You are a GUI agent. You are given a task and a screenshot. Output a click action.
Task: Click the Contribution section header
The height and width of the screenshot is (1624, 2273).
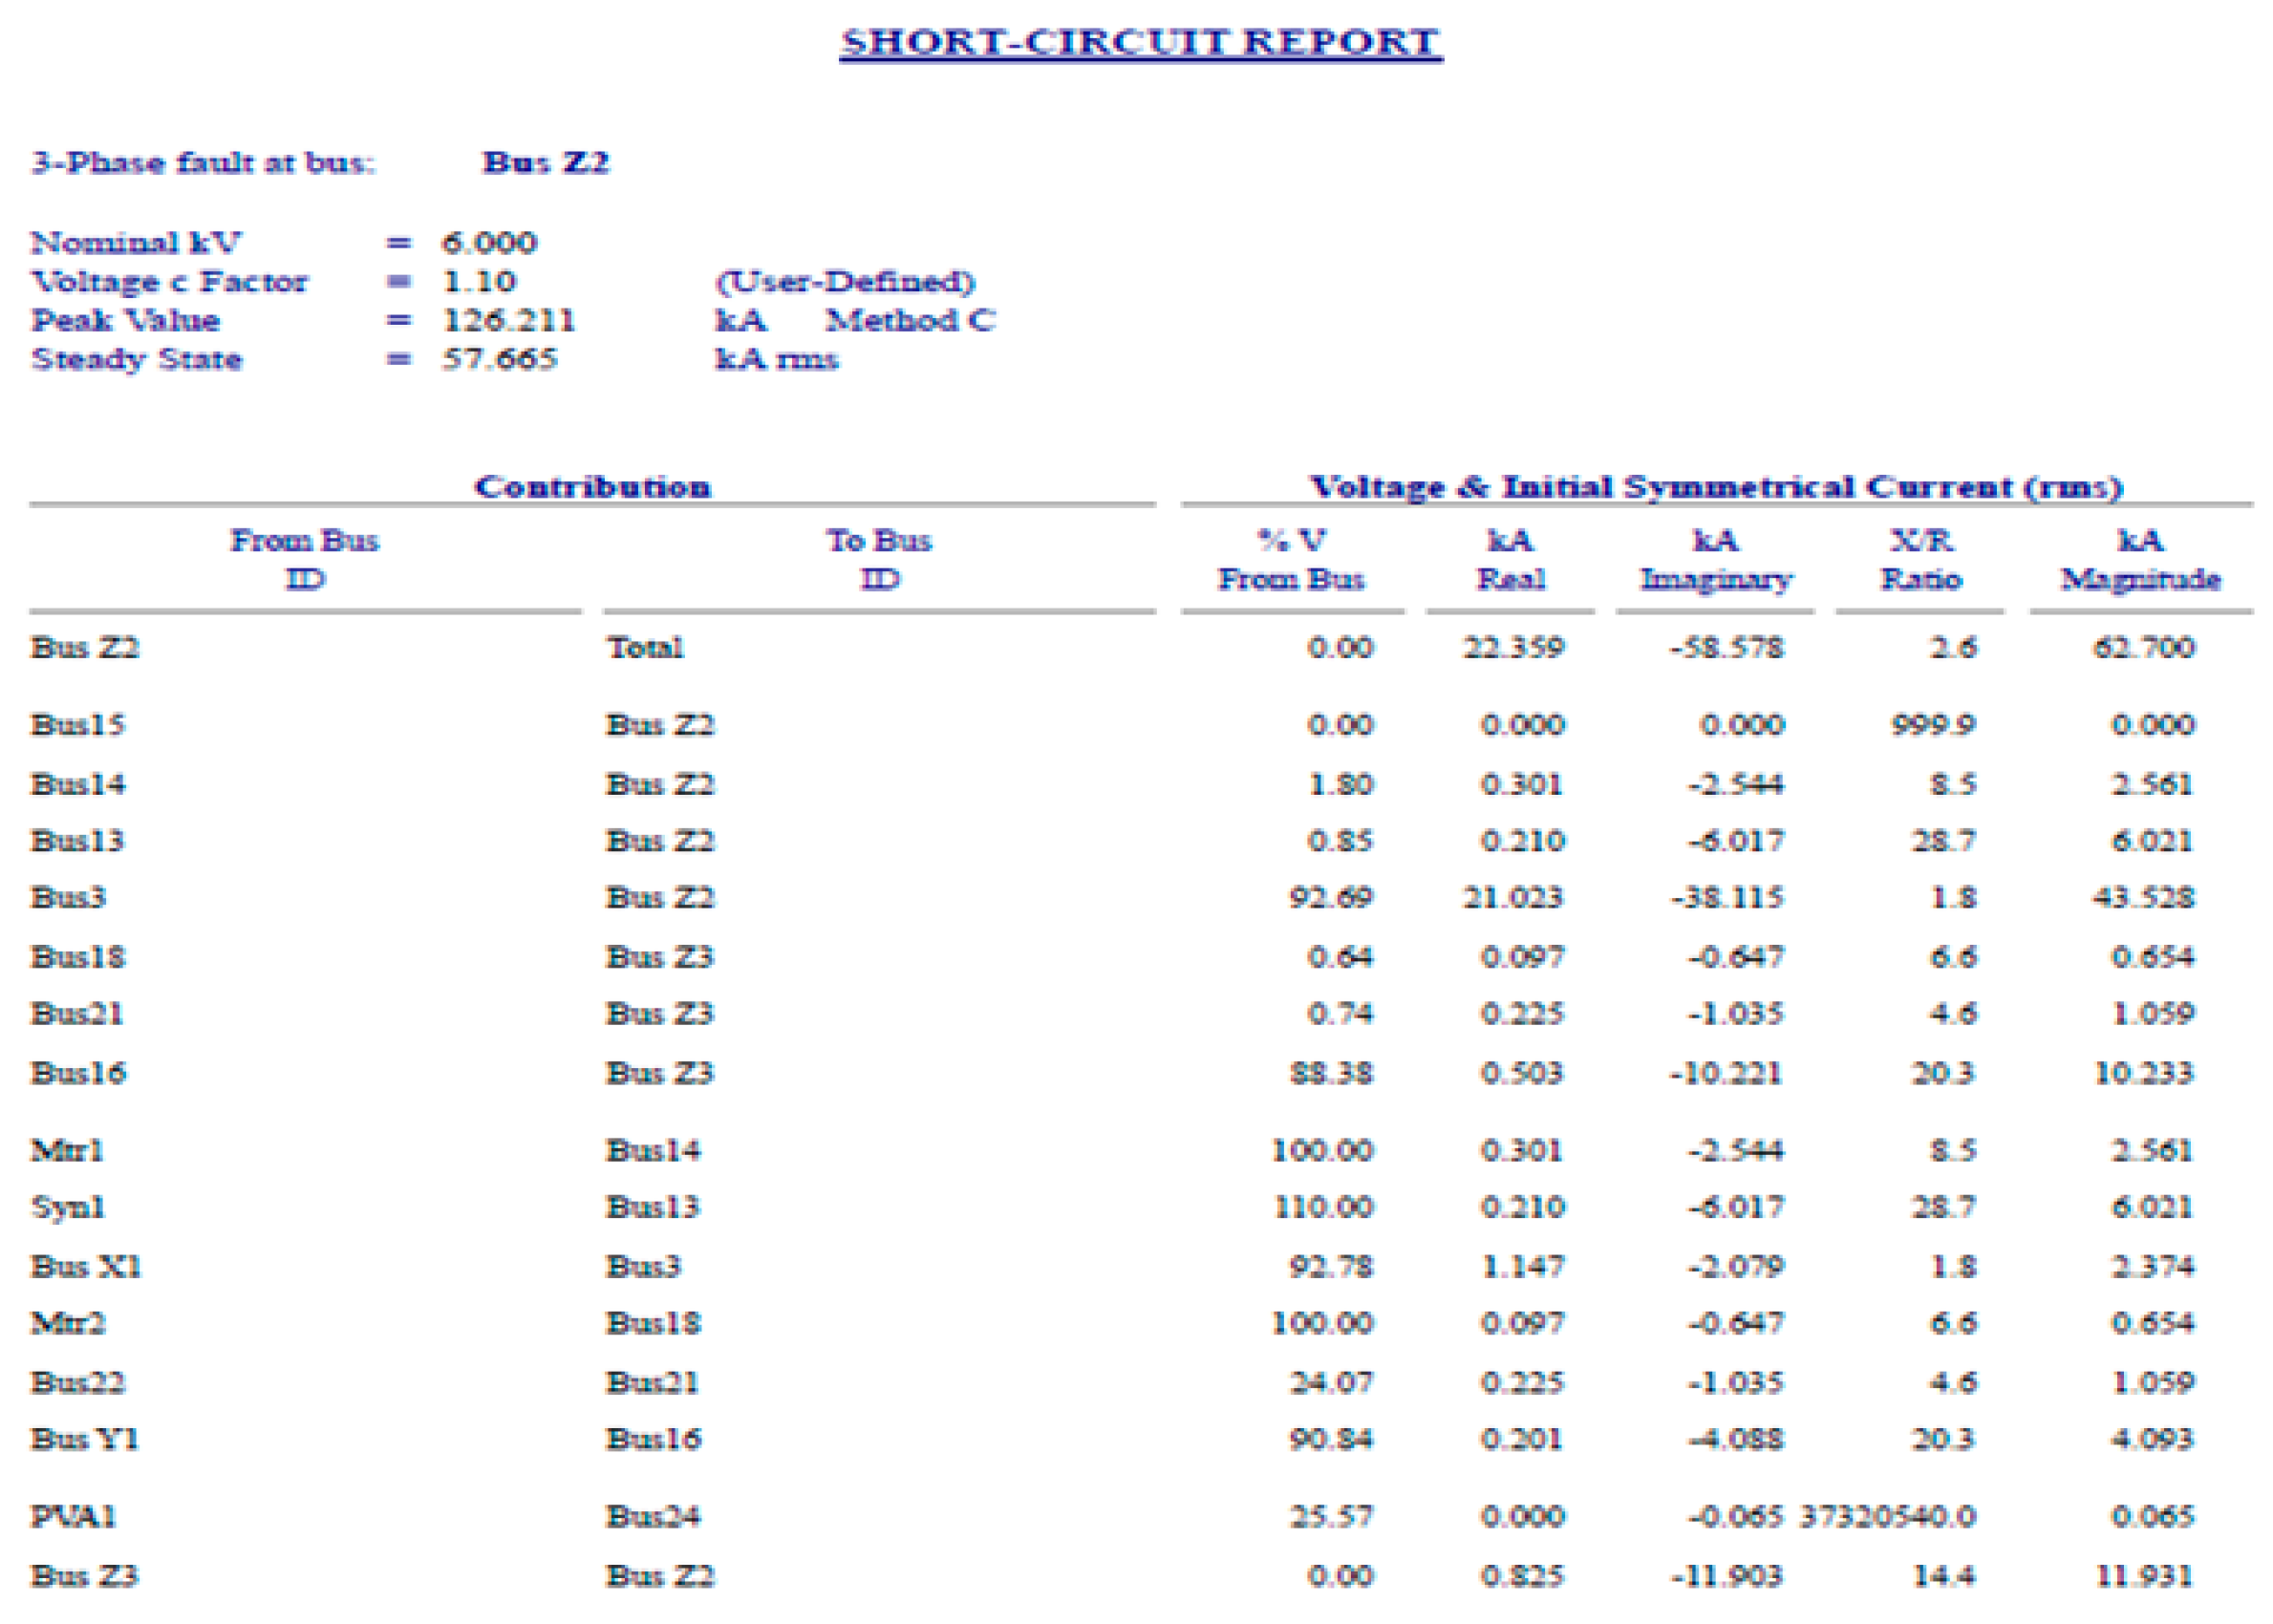tap(592, 486)
